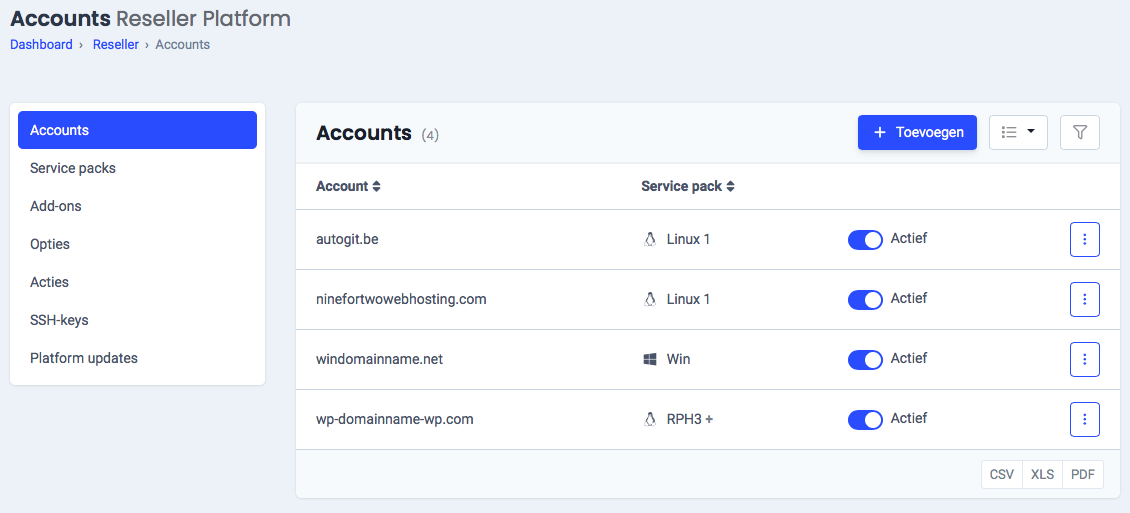Go to Platform updates in the sidebar
Viewport: 1130px width, 513px height.
click(x=84, y=358)
